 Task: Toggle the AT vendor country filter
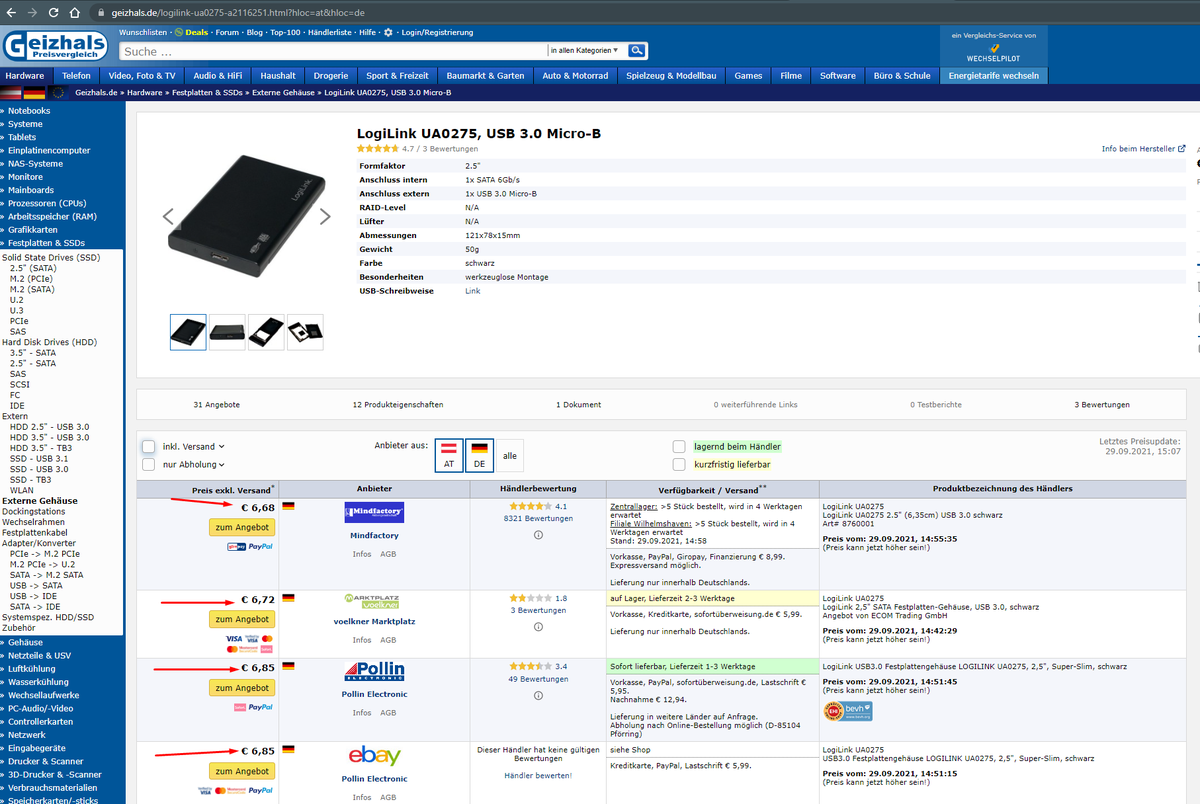point(449,455)
